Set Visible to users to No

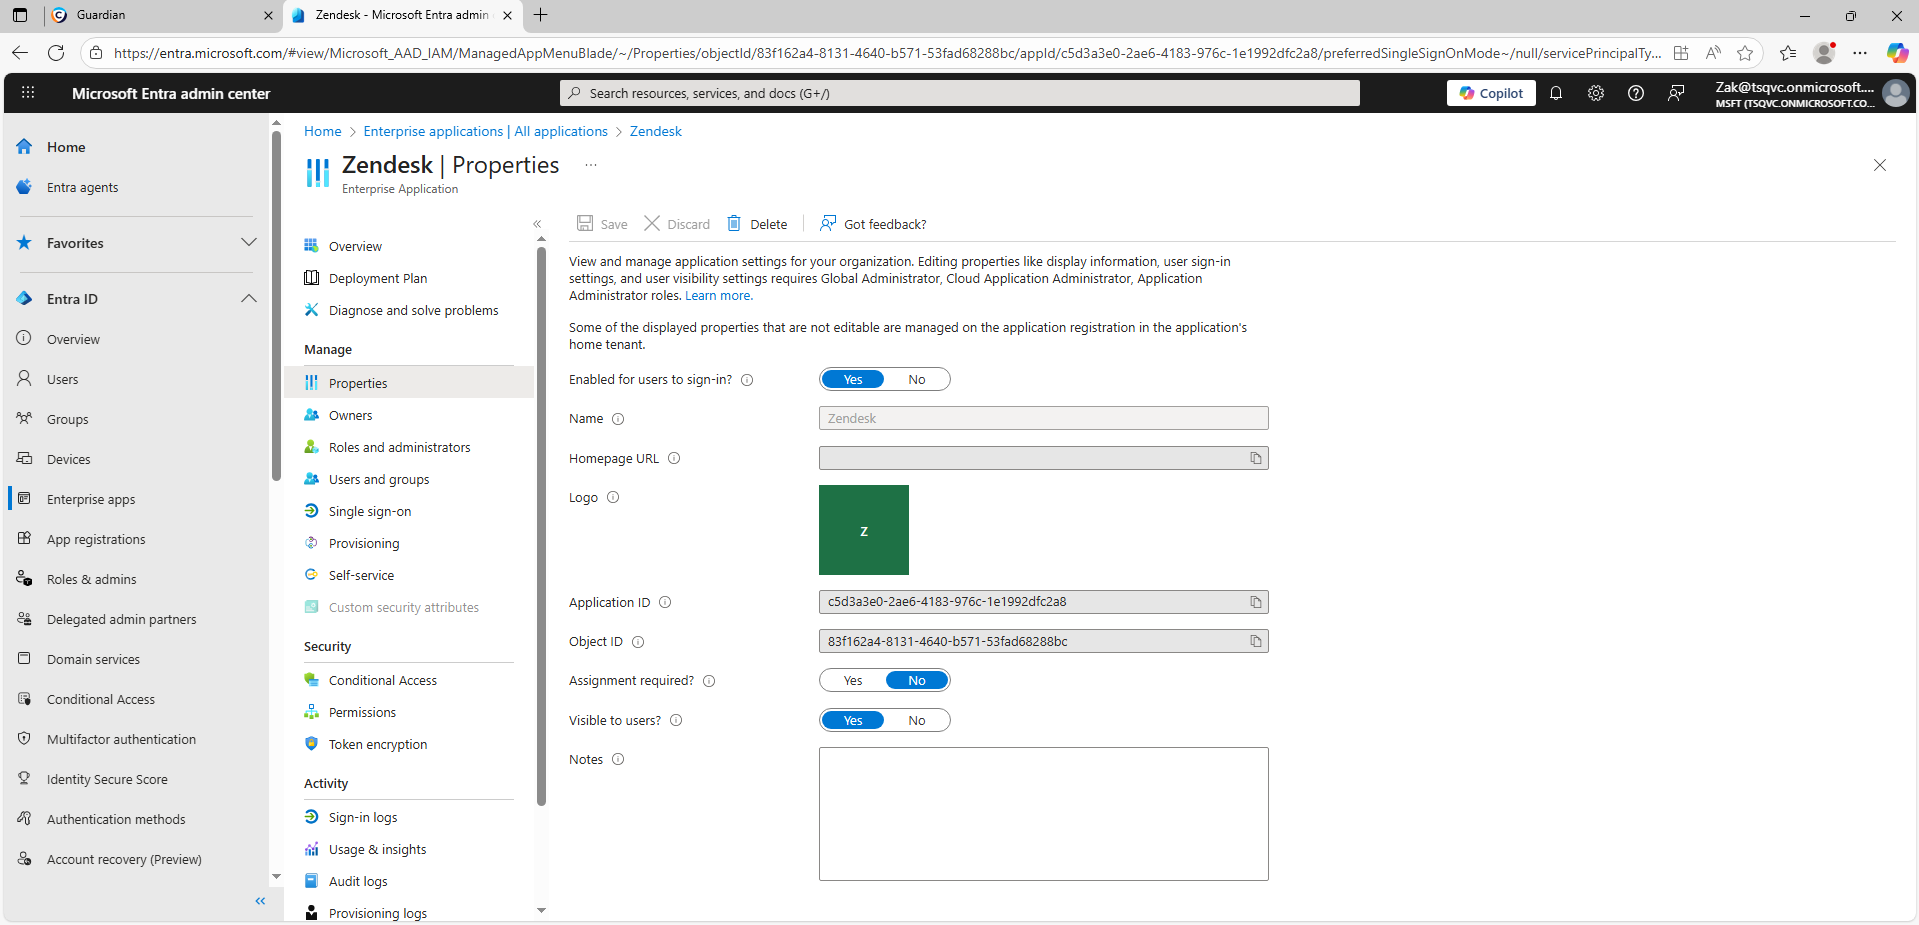916,721
